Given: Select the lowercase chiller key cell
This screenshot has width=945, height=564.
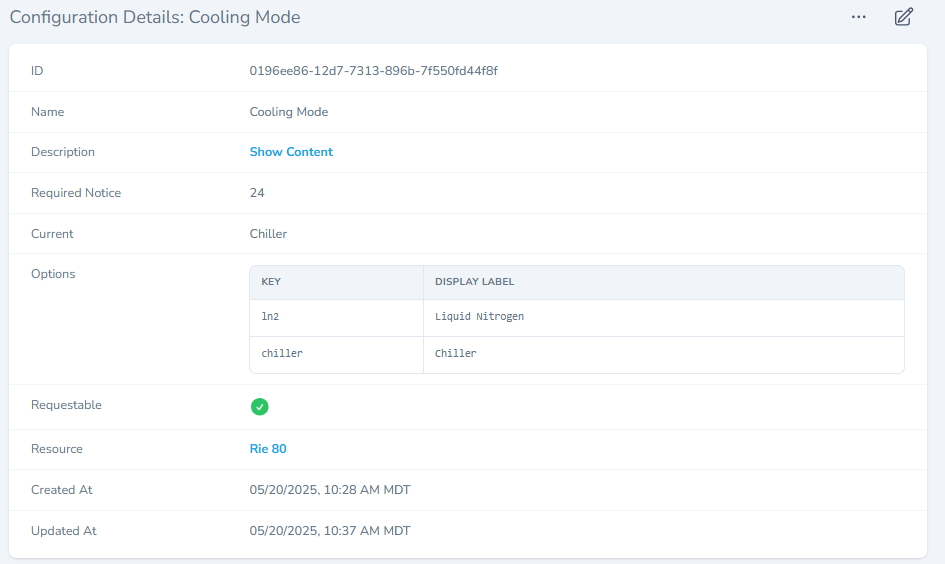Looking at the screenshot, I should click(282, 354).
